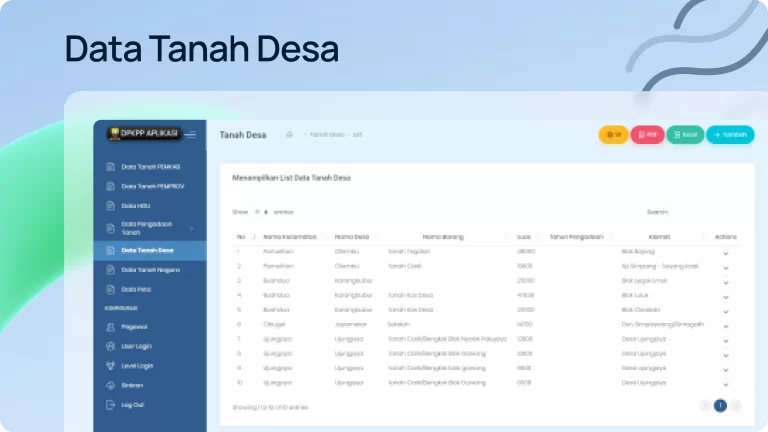Click the Log Out icon in sidebar
Image resolution: width=768 pixels, height=432 pixels.
110,405
